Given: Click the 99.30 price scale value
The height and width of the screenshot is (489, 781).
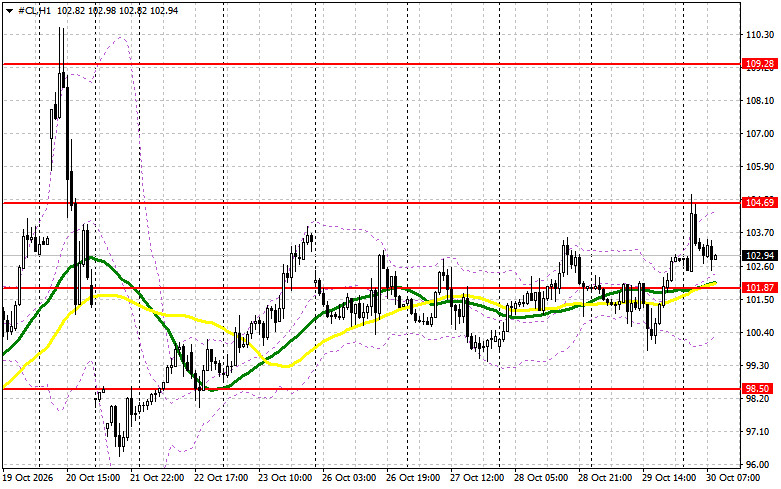Looking at the screenshot, I should pos(760,366).
